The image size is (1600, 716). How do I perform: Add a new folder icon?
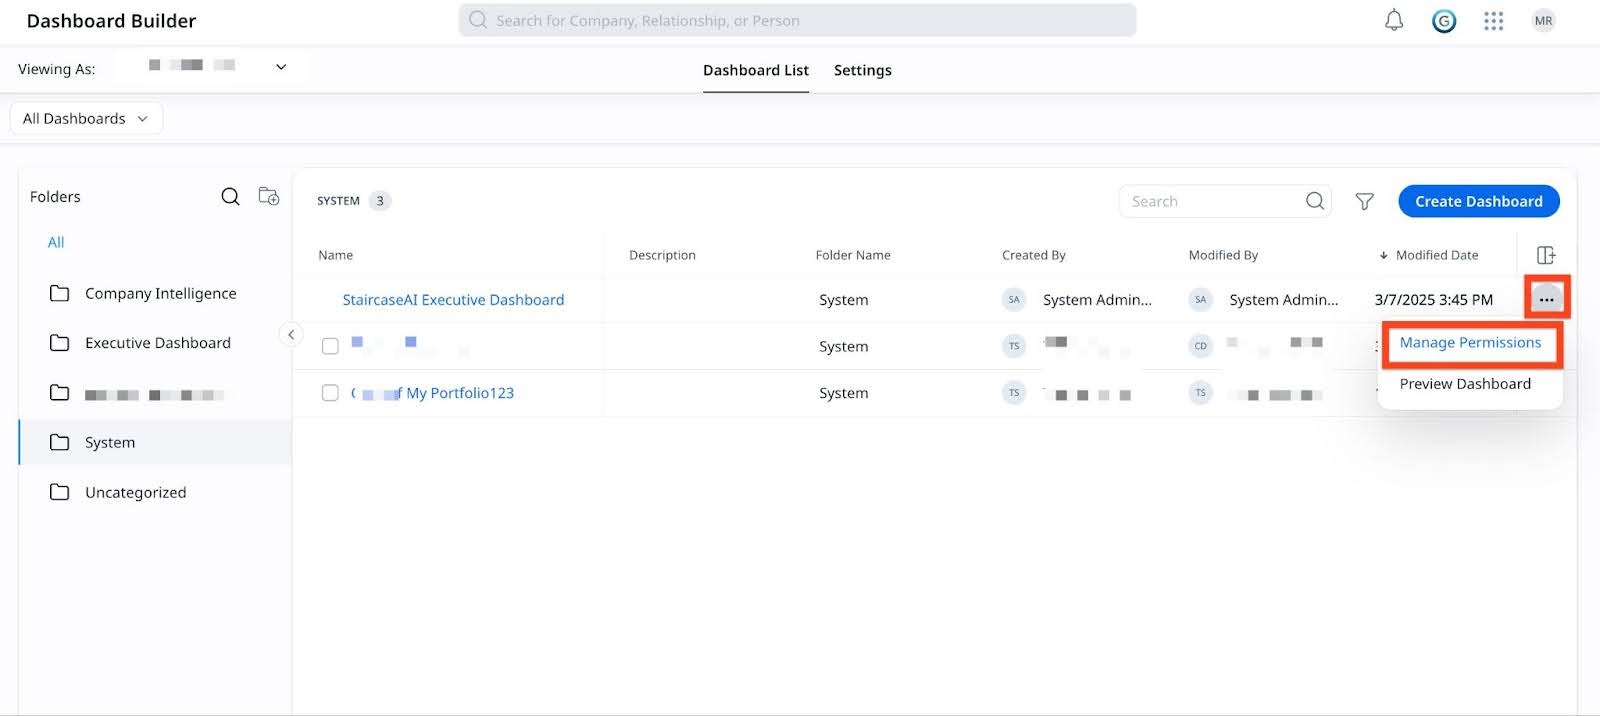269,196
